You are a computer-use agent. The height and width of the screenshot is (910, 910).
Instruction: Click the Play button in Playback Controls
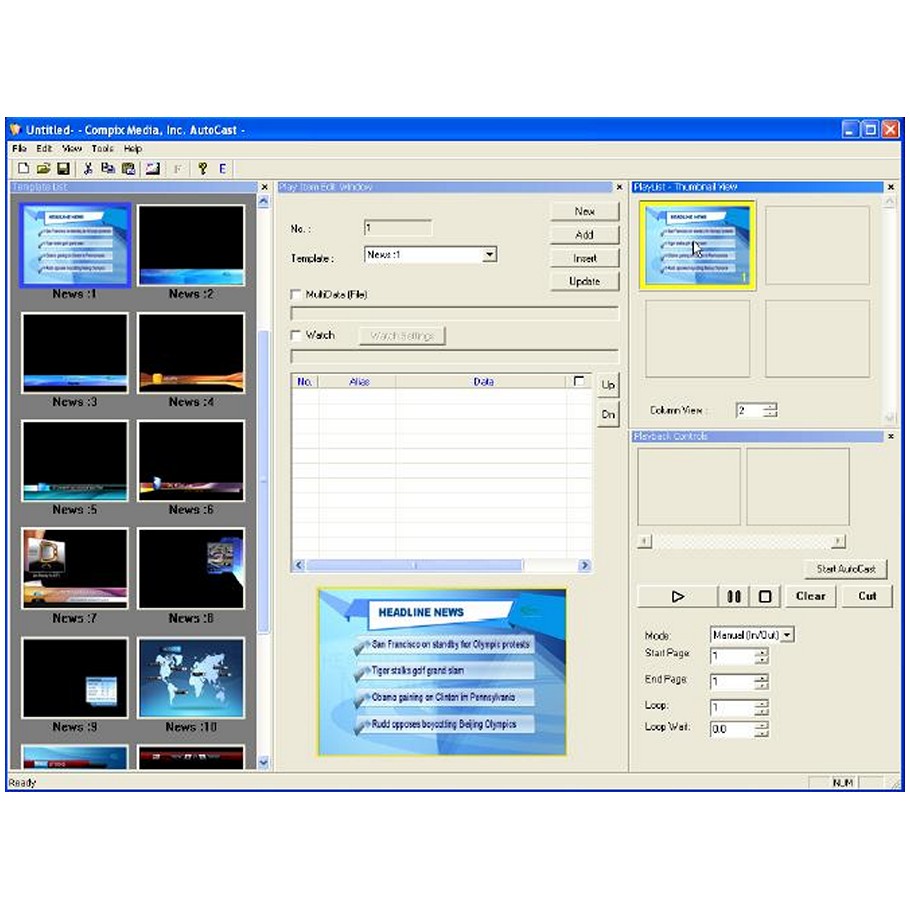point(677,597)
